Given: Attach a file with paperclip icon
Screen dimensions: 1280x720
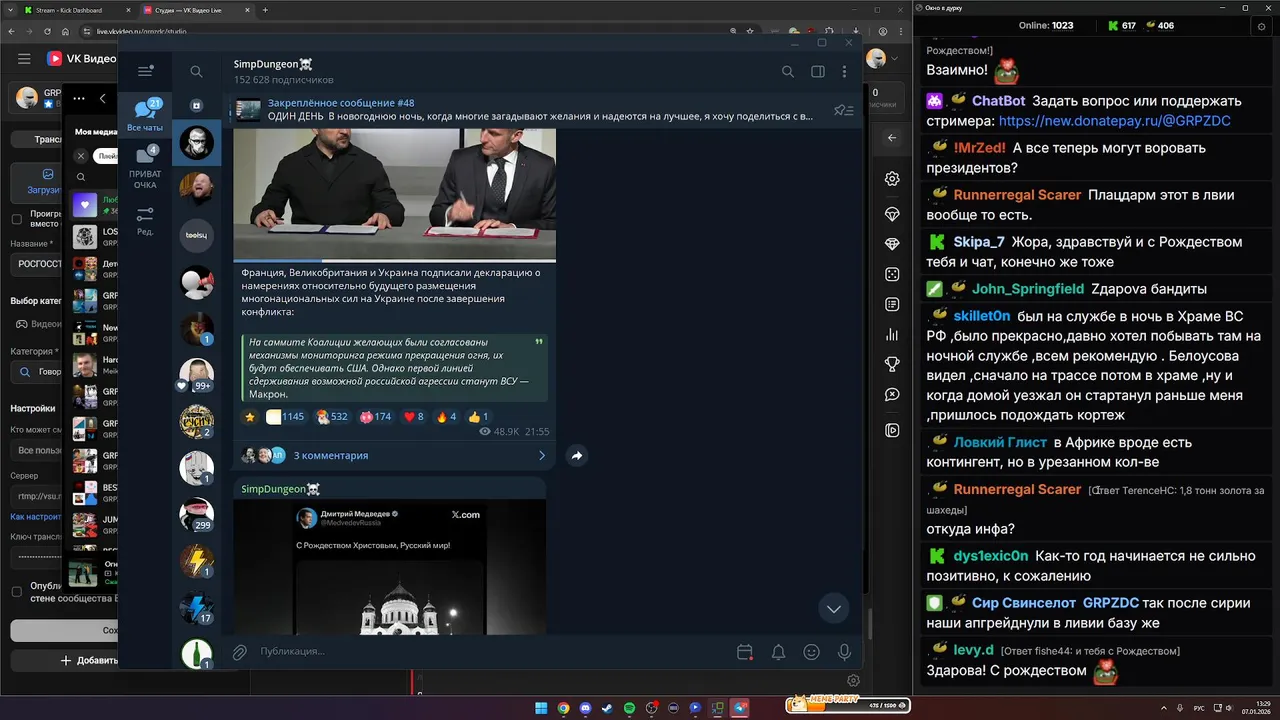Looking at the screenshot, I should click(x=240, y=652).
